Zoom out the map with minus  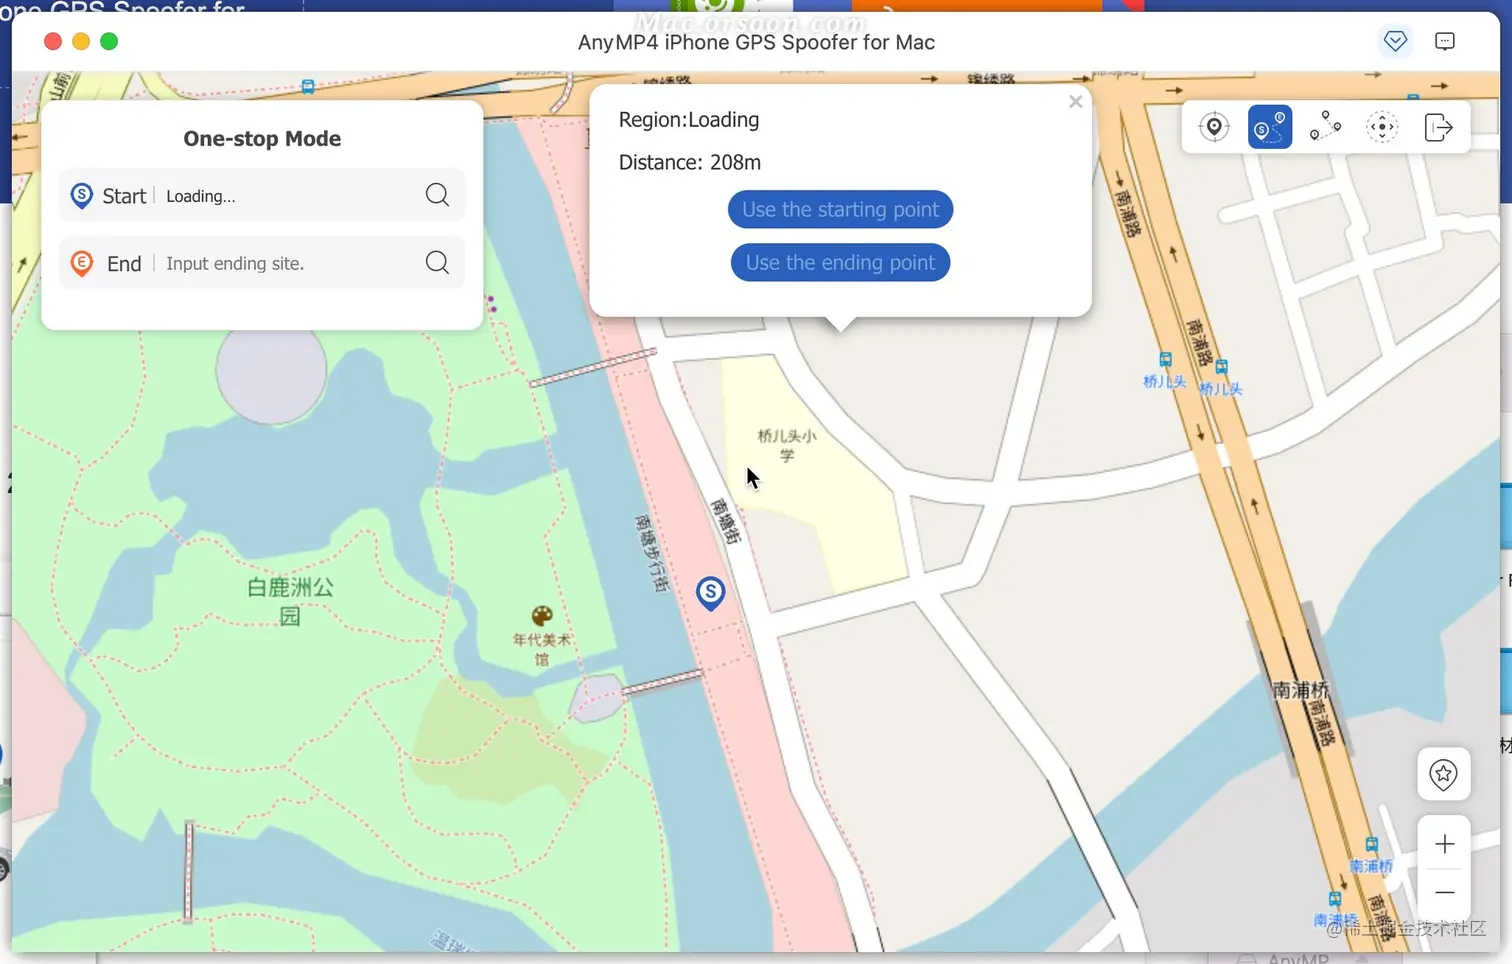[x=1444, y=892]
